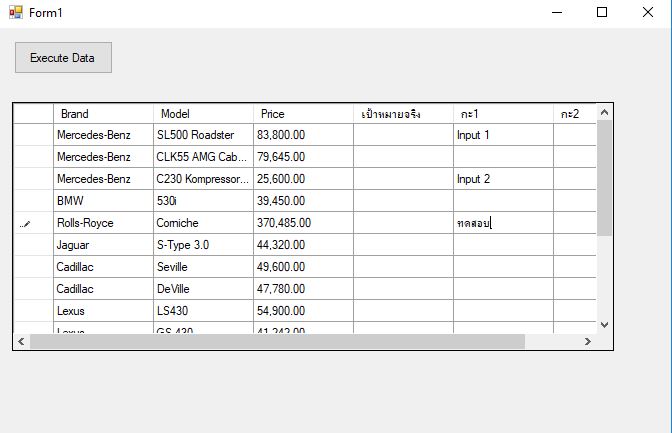Select the SL500 Roadster model cell

(x=203, y=135)
